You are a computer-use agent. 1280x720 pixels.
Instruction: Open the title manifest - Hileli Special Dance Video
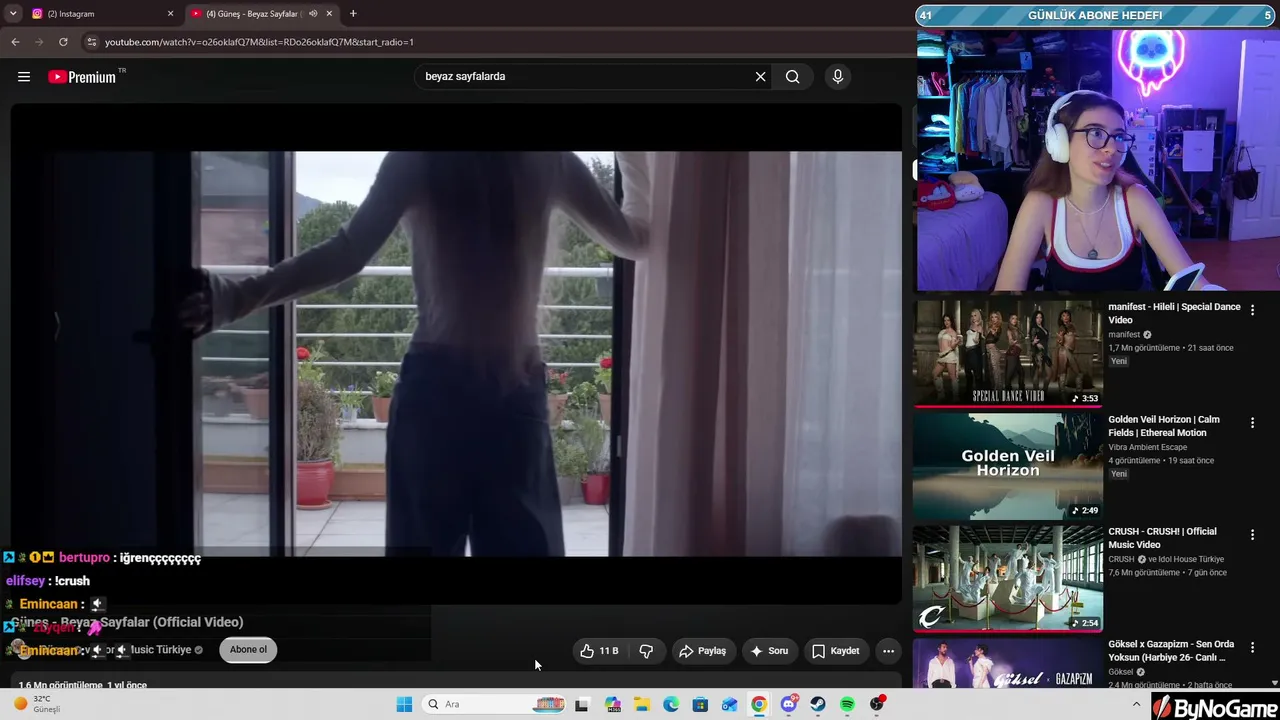click(x=1174, y=313)
